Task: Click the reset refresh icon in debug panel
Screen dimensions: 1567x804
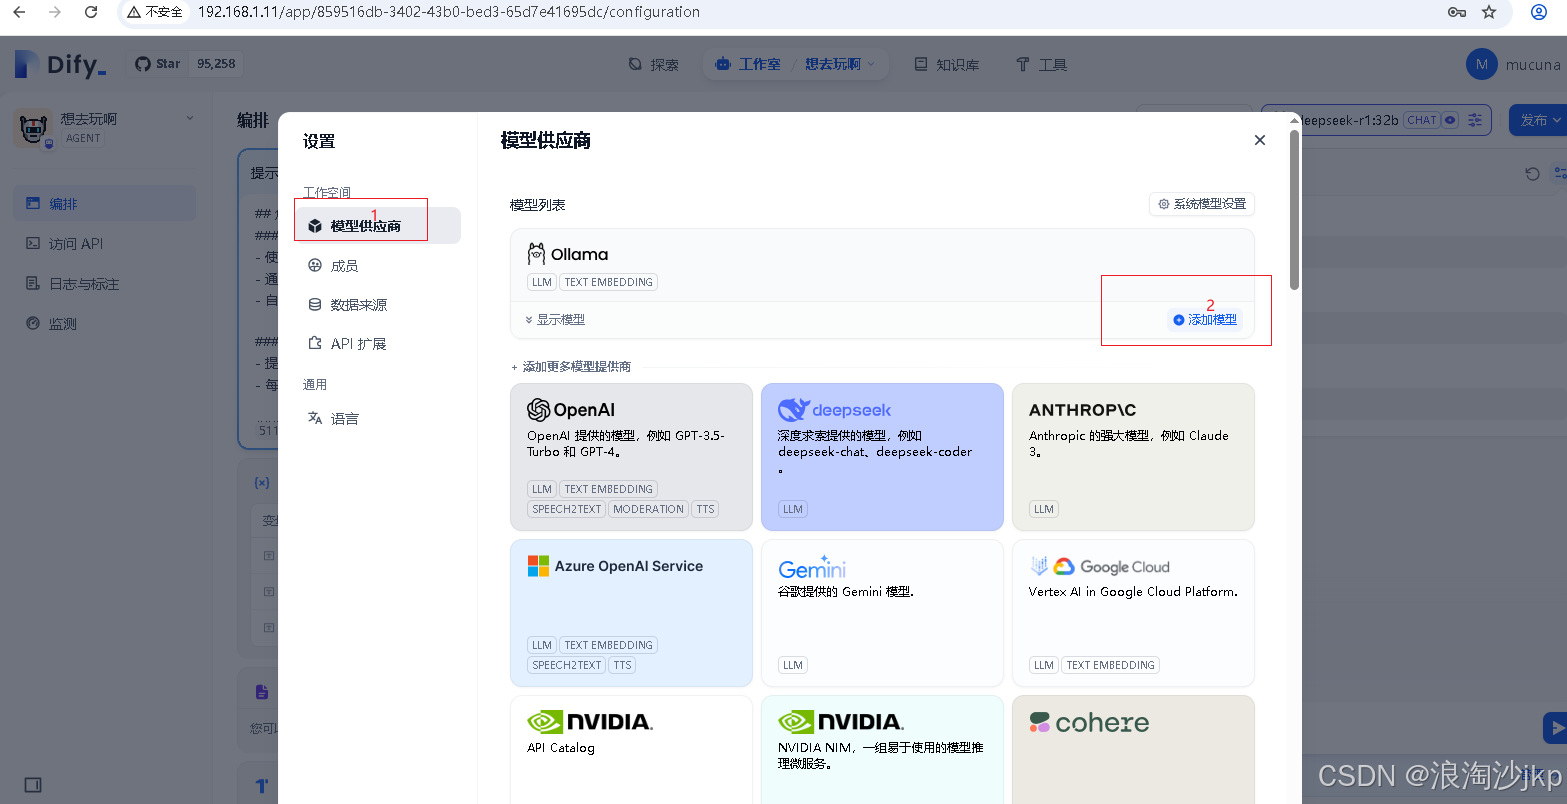Action: click(1532, 174)
